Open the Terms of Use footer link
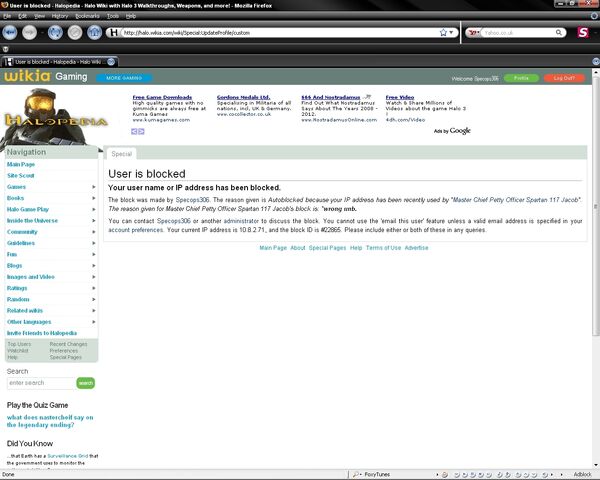 [383, 248]
